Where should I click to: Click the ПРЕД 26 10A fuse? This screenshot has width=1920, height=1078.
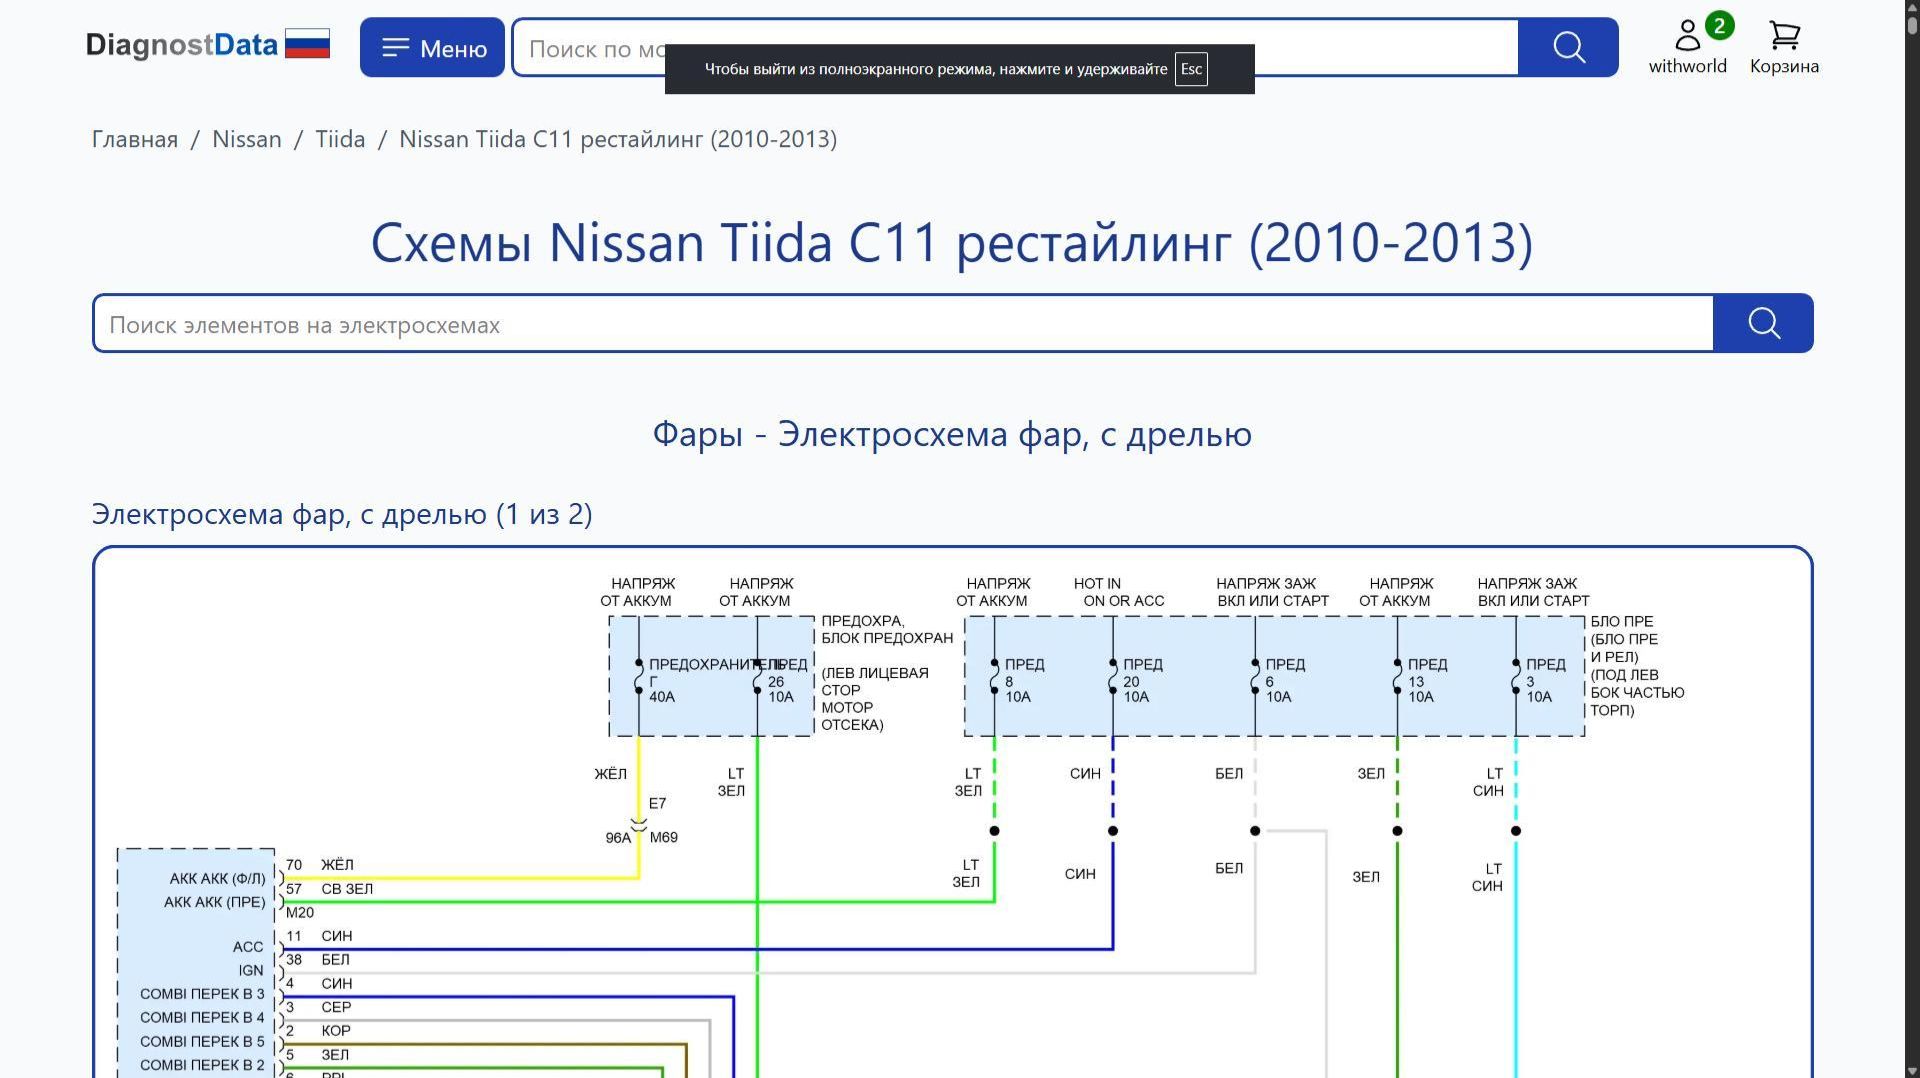pyautogui.click(x=758, y=677)
